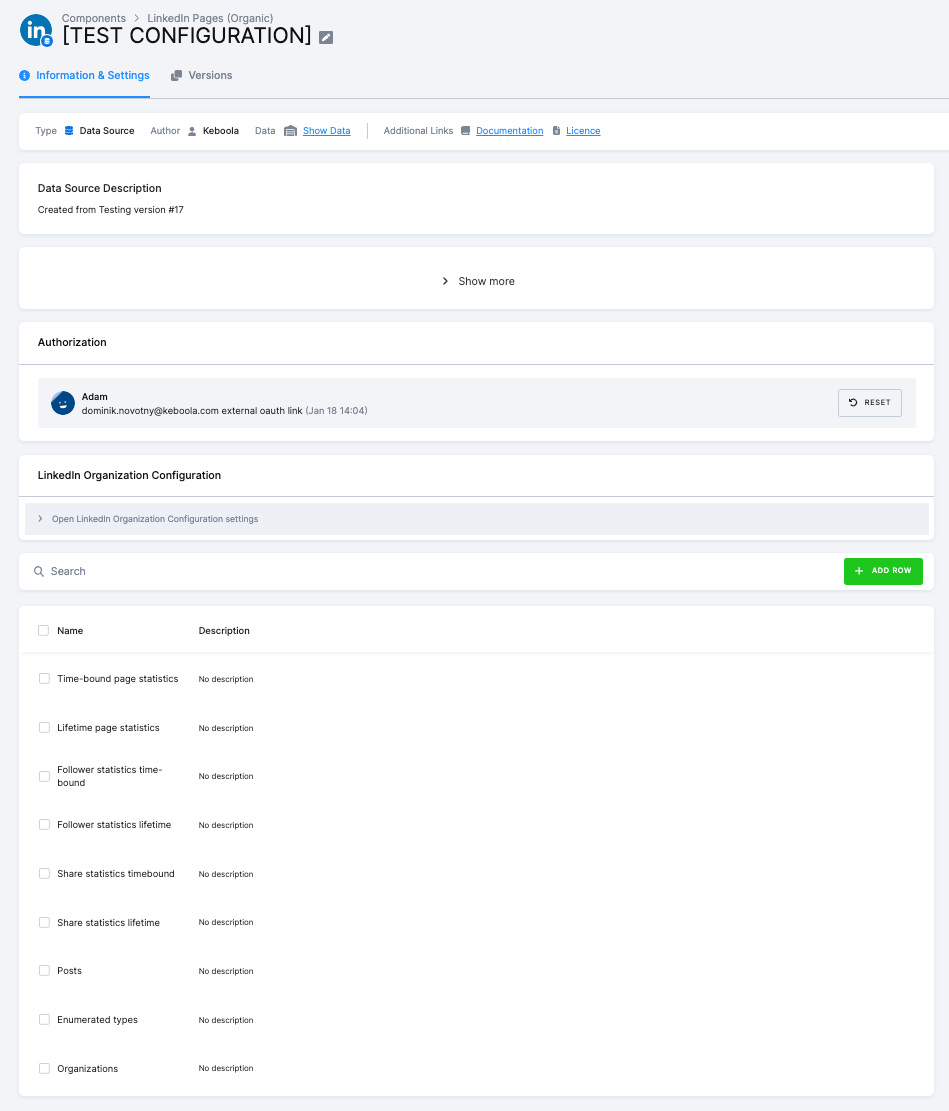
Task: Click the configuration title [TEST CONFIGURATION]
Action: pyautogui.click(x=187, y=35)
